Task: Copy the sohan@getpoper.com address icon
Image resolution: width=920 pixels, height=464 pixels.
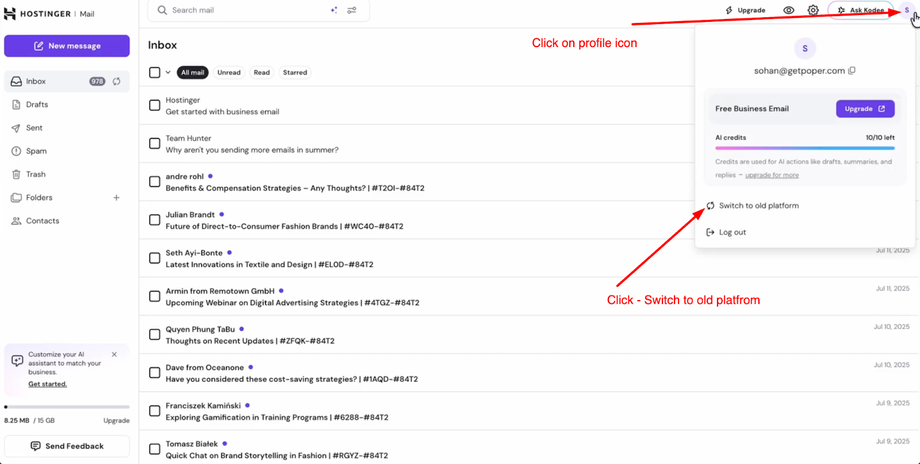Action: point(852,70)
